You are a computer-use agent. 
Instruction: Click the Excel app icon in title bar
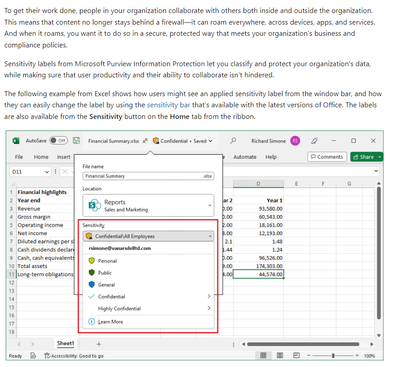[x=16, y=141]
